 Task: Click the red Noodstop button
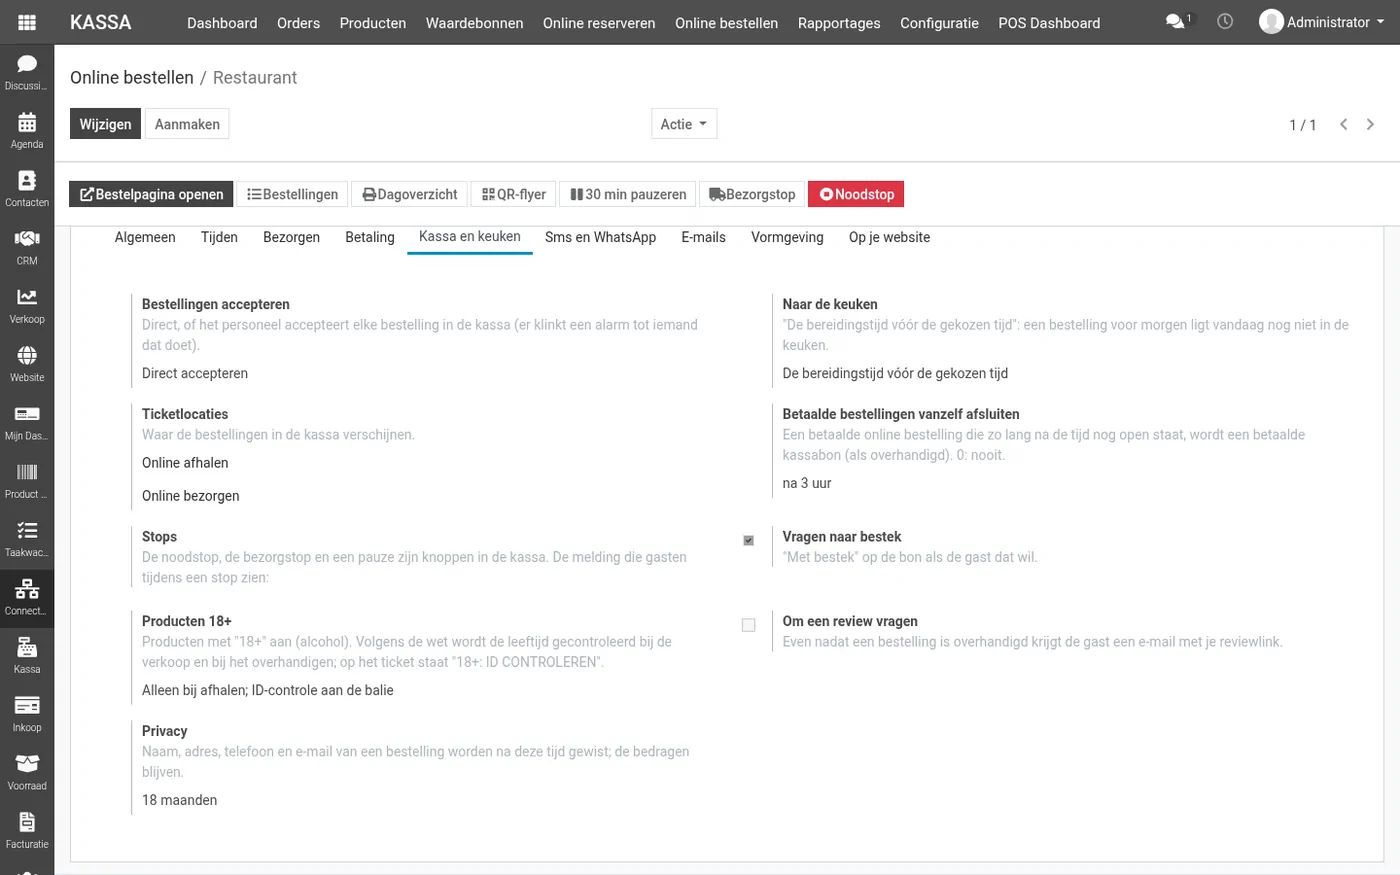click(x=856, y=194)
